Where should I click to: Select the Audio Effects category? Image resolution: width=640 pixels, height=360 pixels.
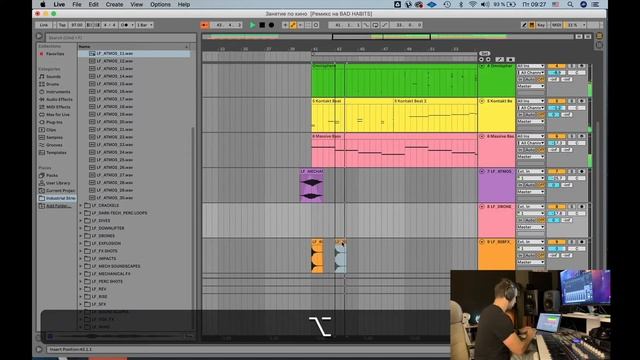[x=59, y=99]
